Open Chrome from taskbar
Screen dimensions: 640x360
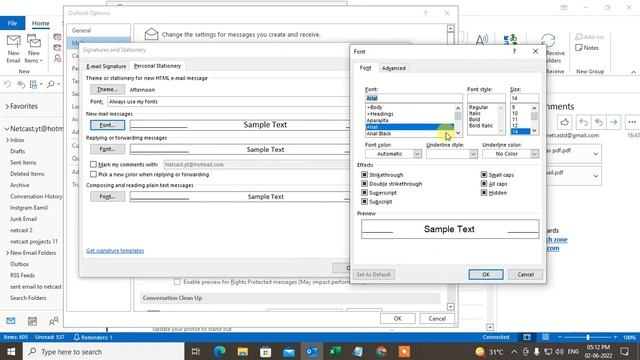pyautogui.click(x=381, y=351)
